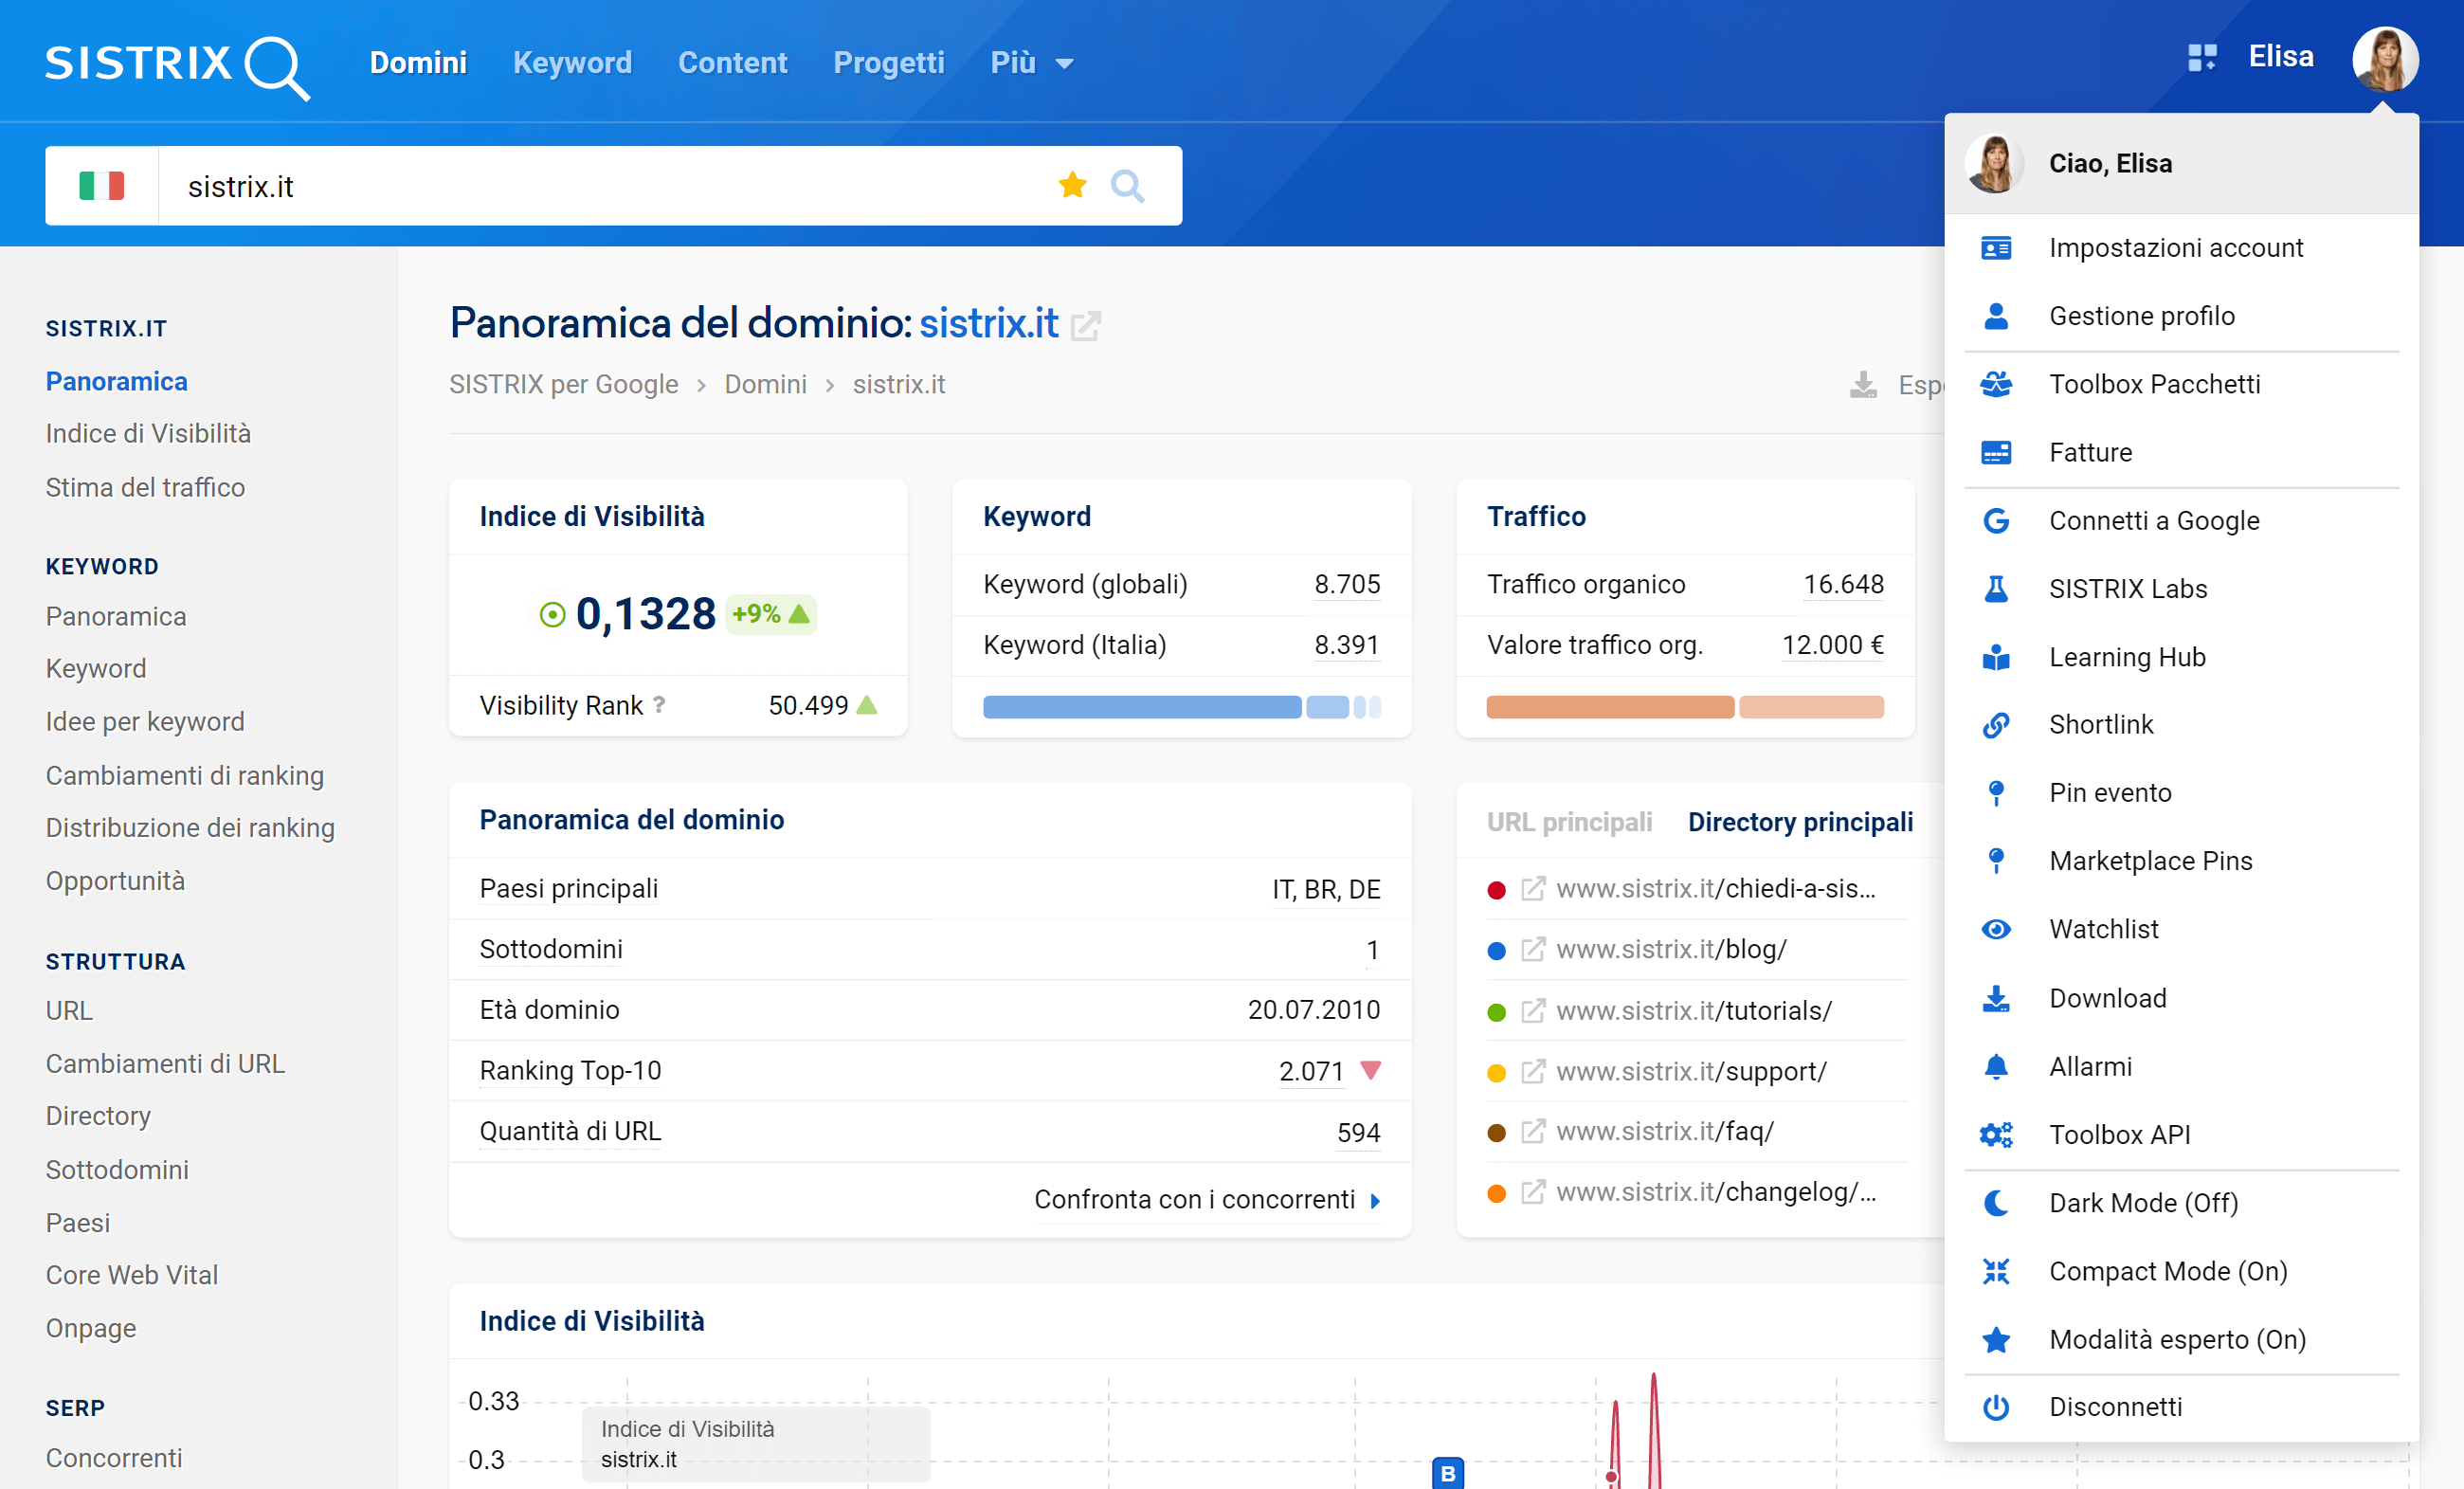Click SISTRIX per Google in breadcrumb
Viewport: 2464px width, 1489px height.
pos(563,385)
